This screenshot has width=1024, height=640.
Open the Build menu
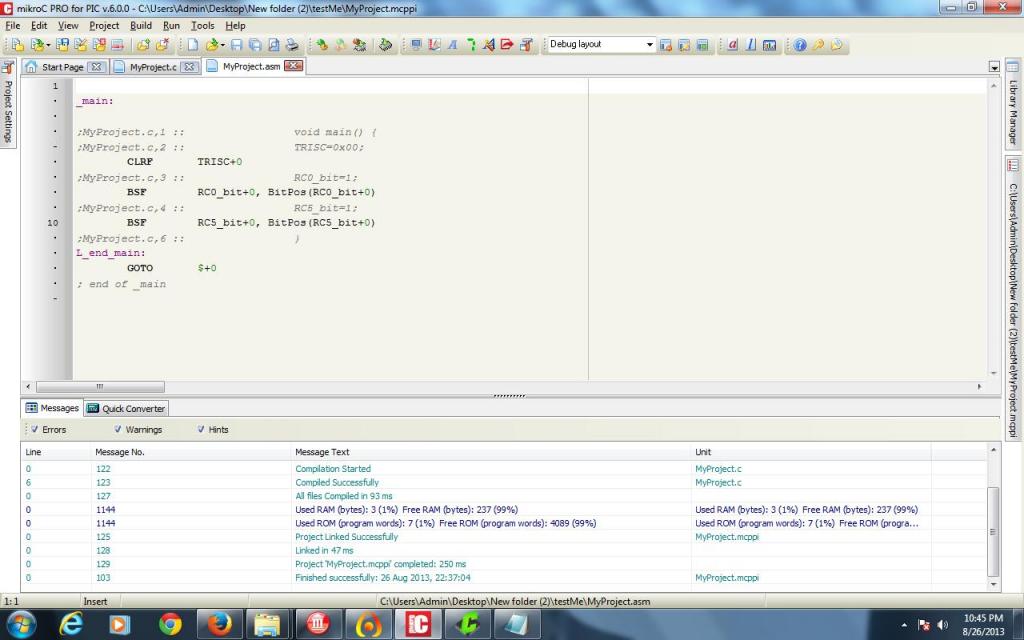click(x=141, y=25)
